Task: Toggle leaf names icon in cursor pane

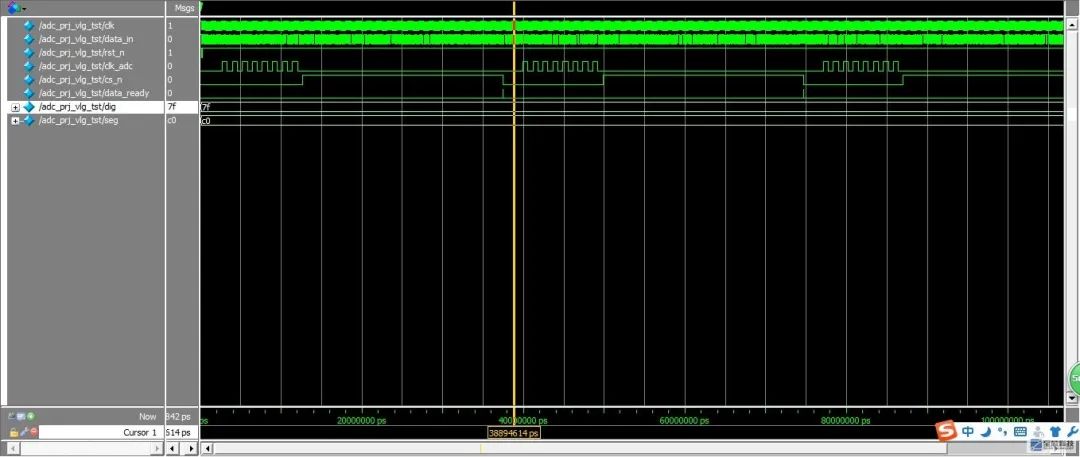Action: coord(12,416)
